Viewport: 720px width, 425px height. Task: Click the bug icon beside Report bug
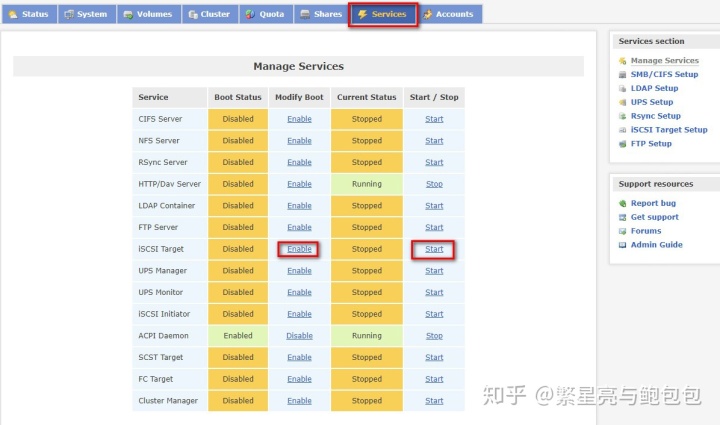[x=623, y=203]
